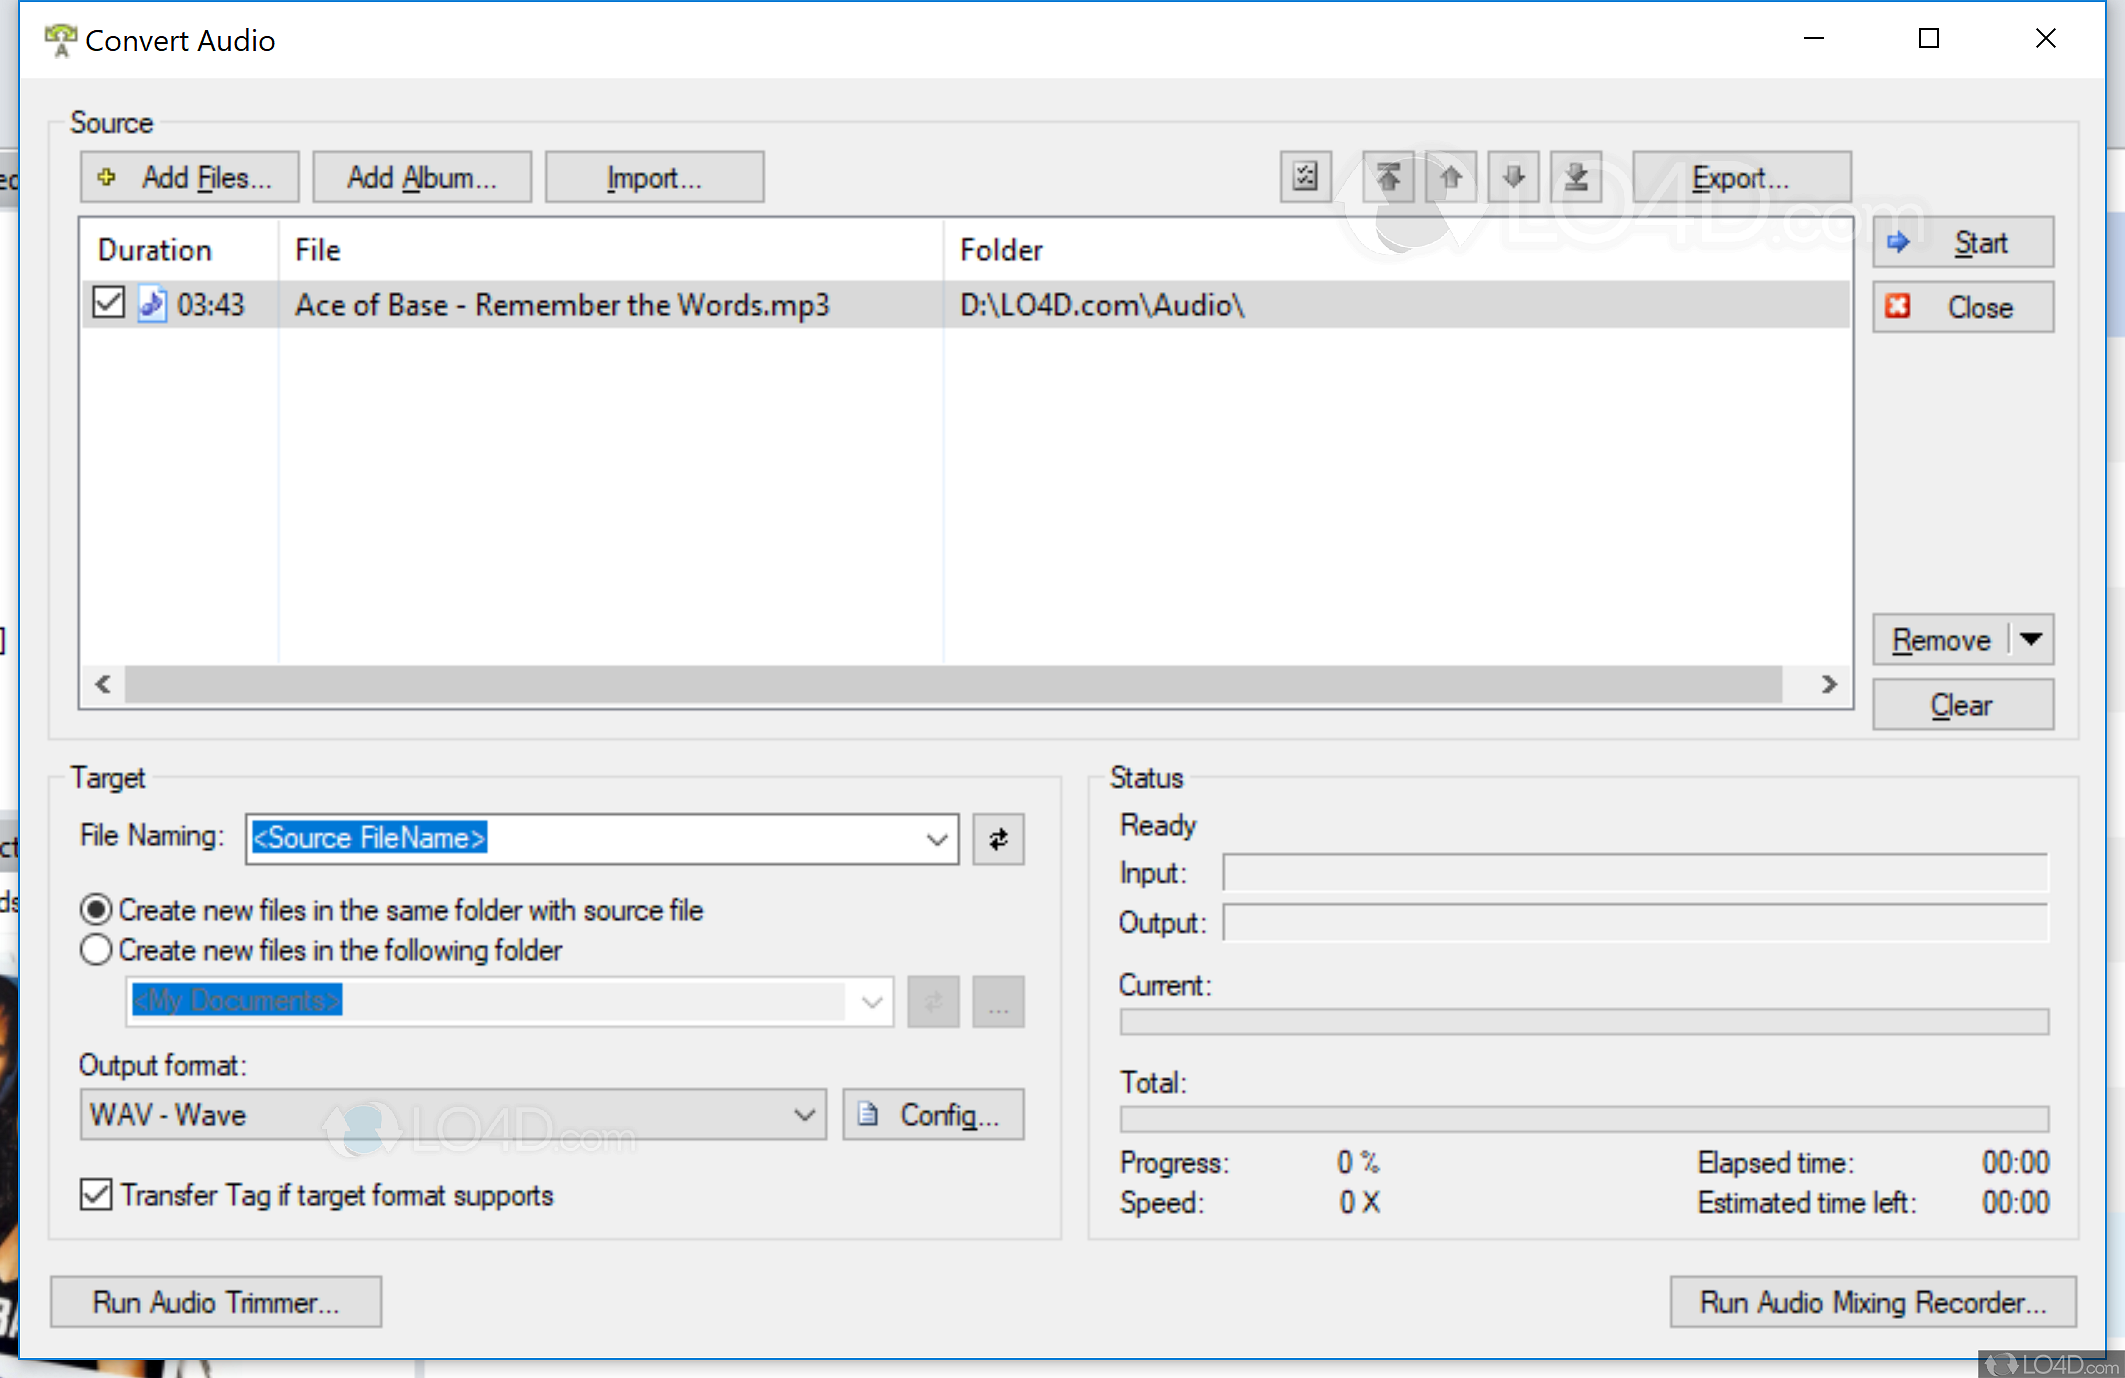Toggle Transfer Tag if target format supports
Screen dimensions: 2125x1378
click(95, 1195)
